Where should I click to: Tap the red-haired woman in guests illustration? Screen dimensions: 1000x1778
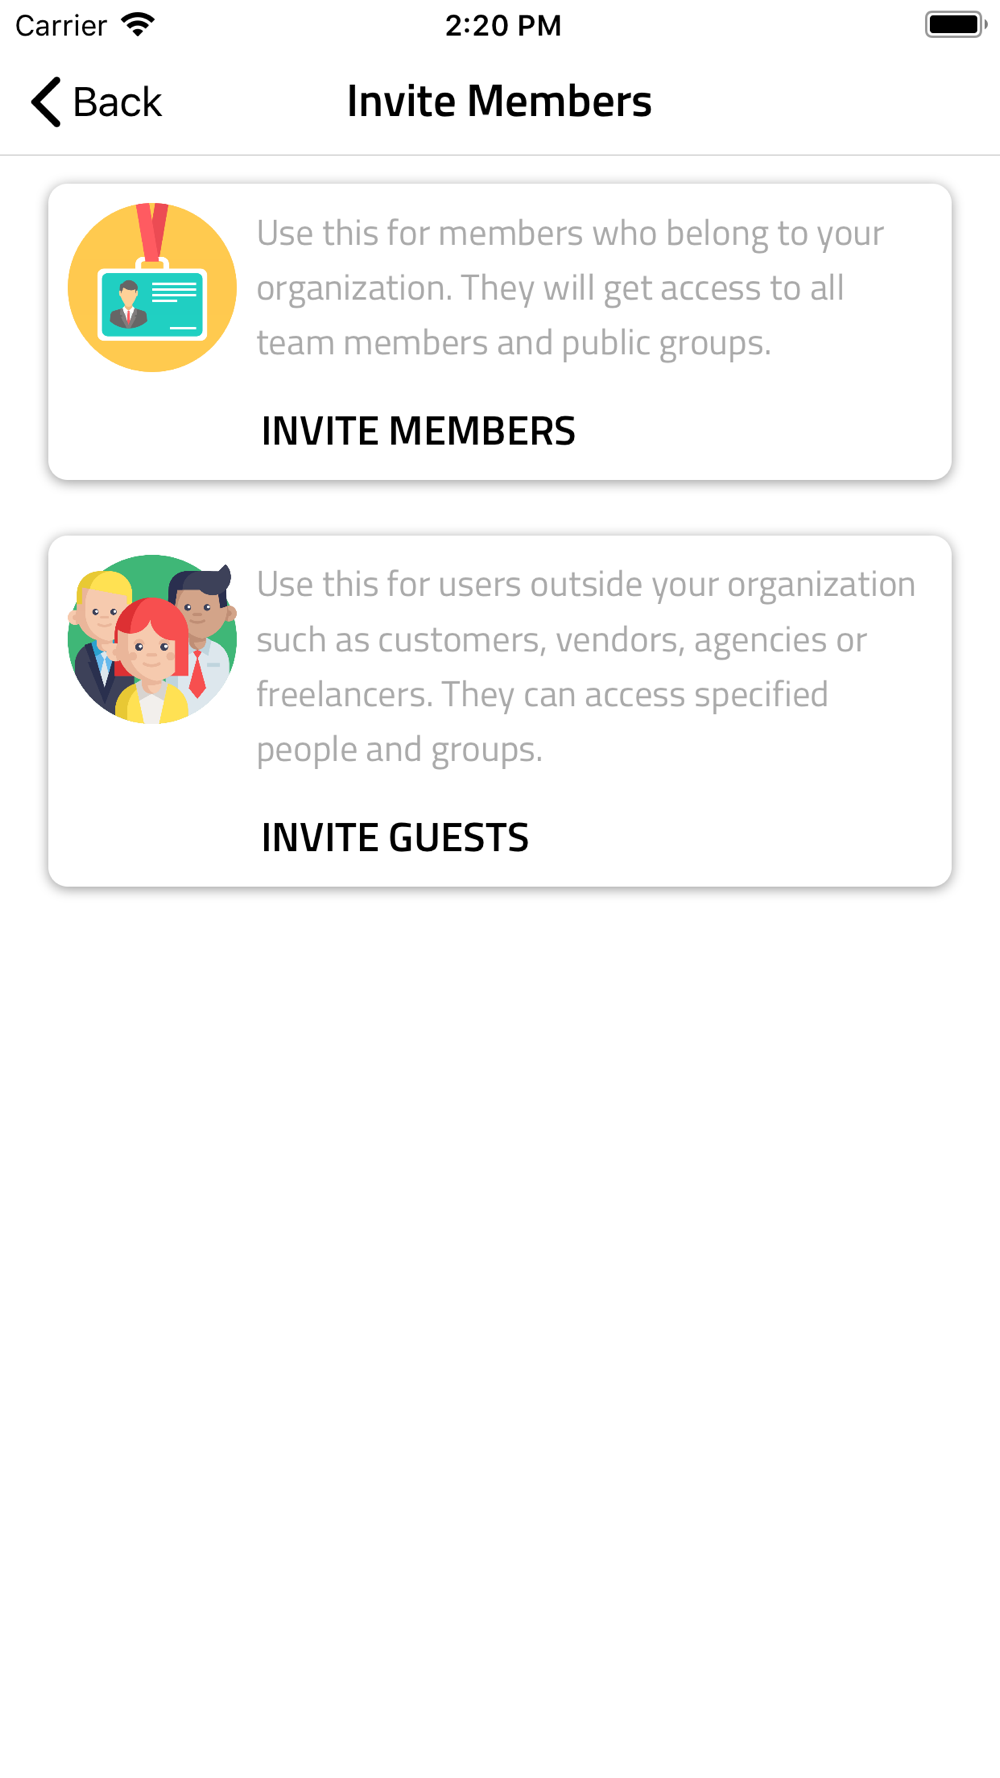pyautogui.click(x=152, y=660)
